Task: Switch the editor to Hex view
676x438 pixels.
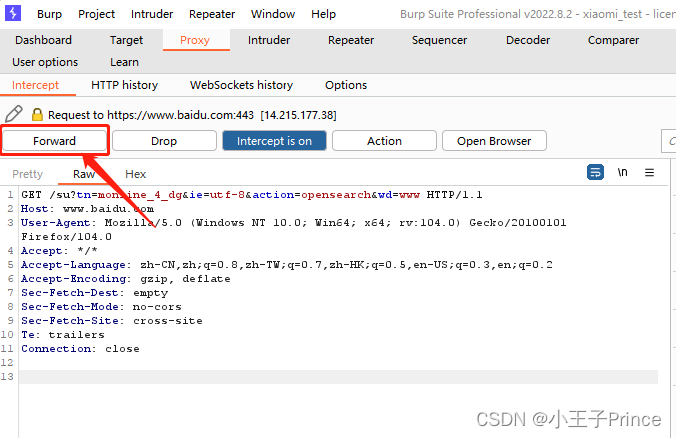Action: coord(135,174)
